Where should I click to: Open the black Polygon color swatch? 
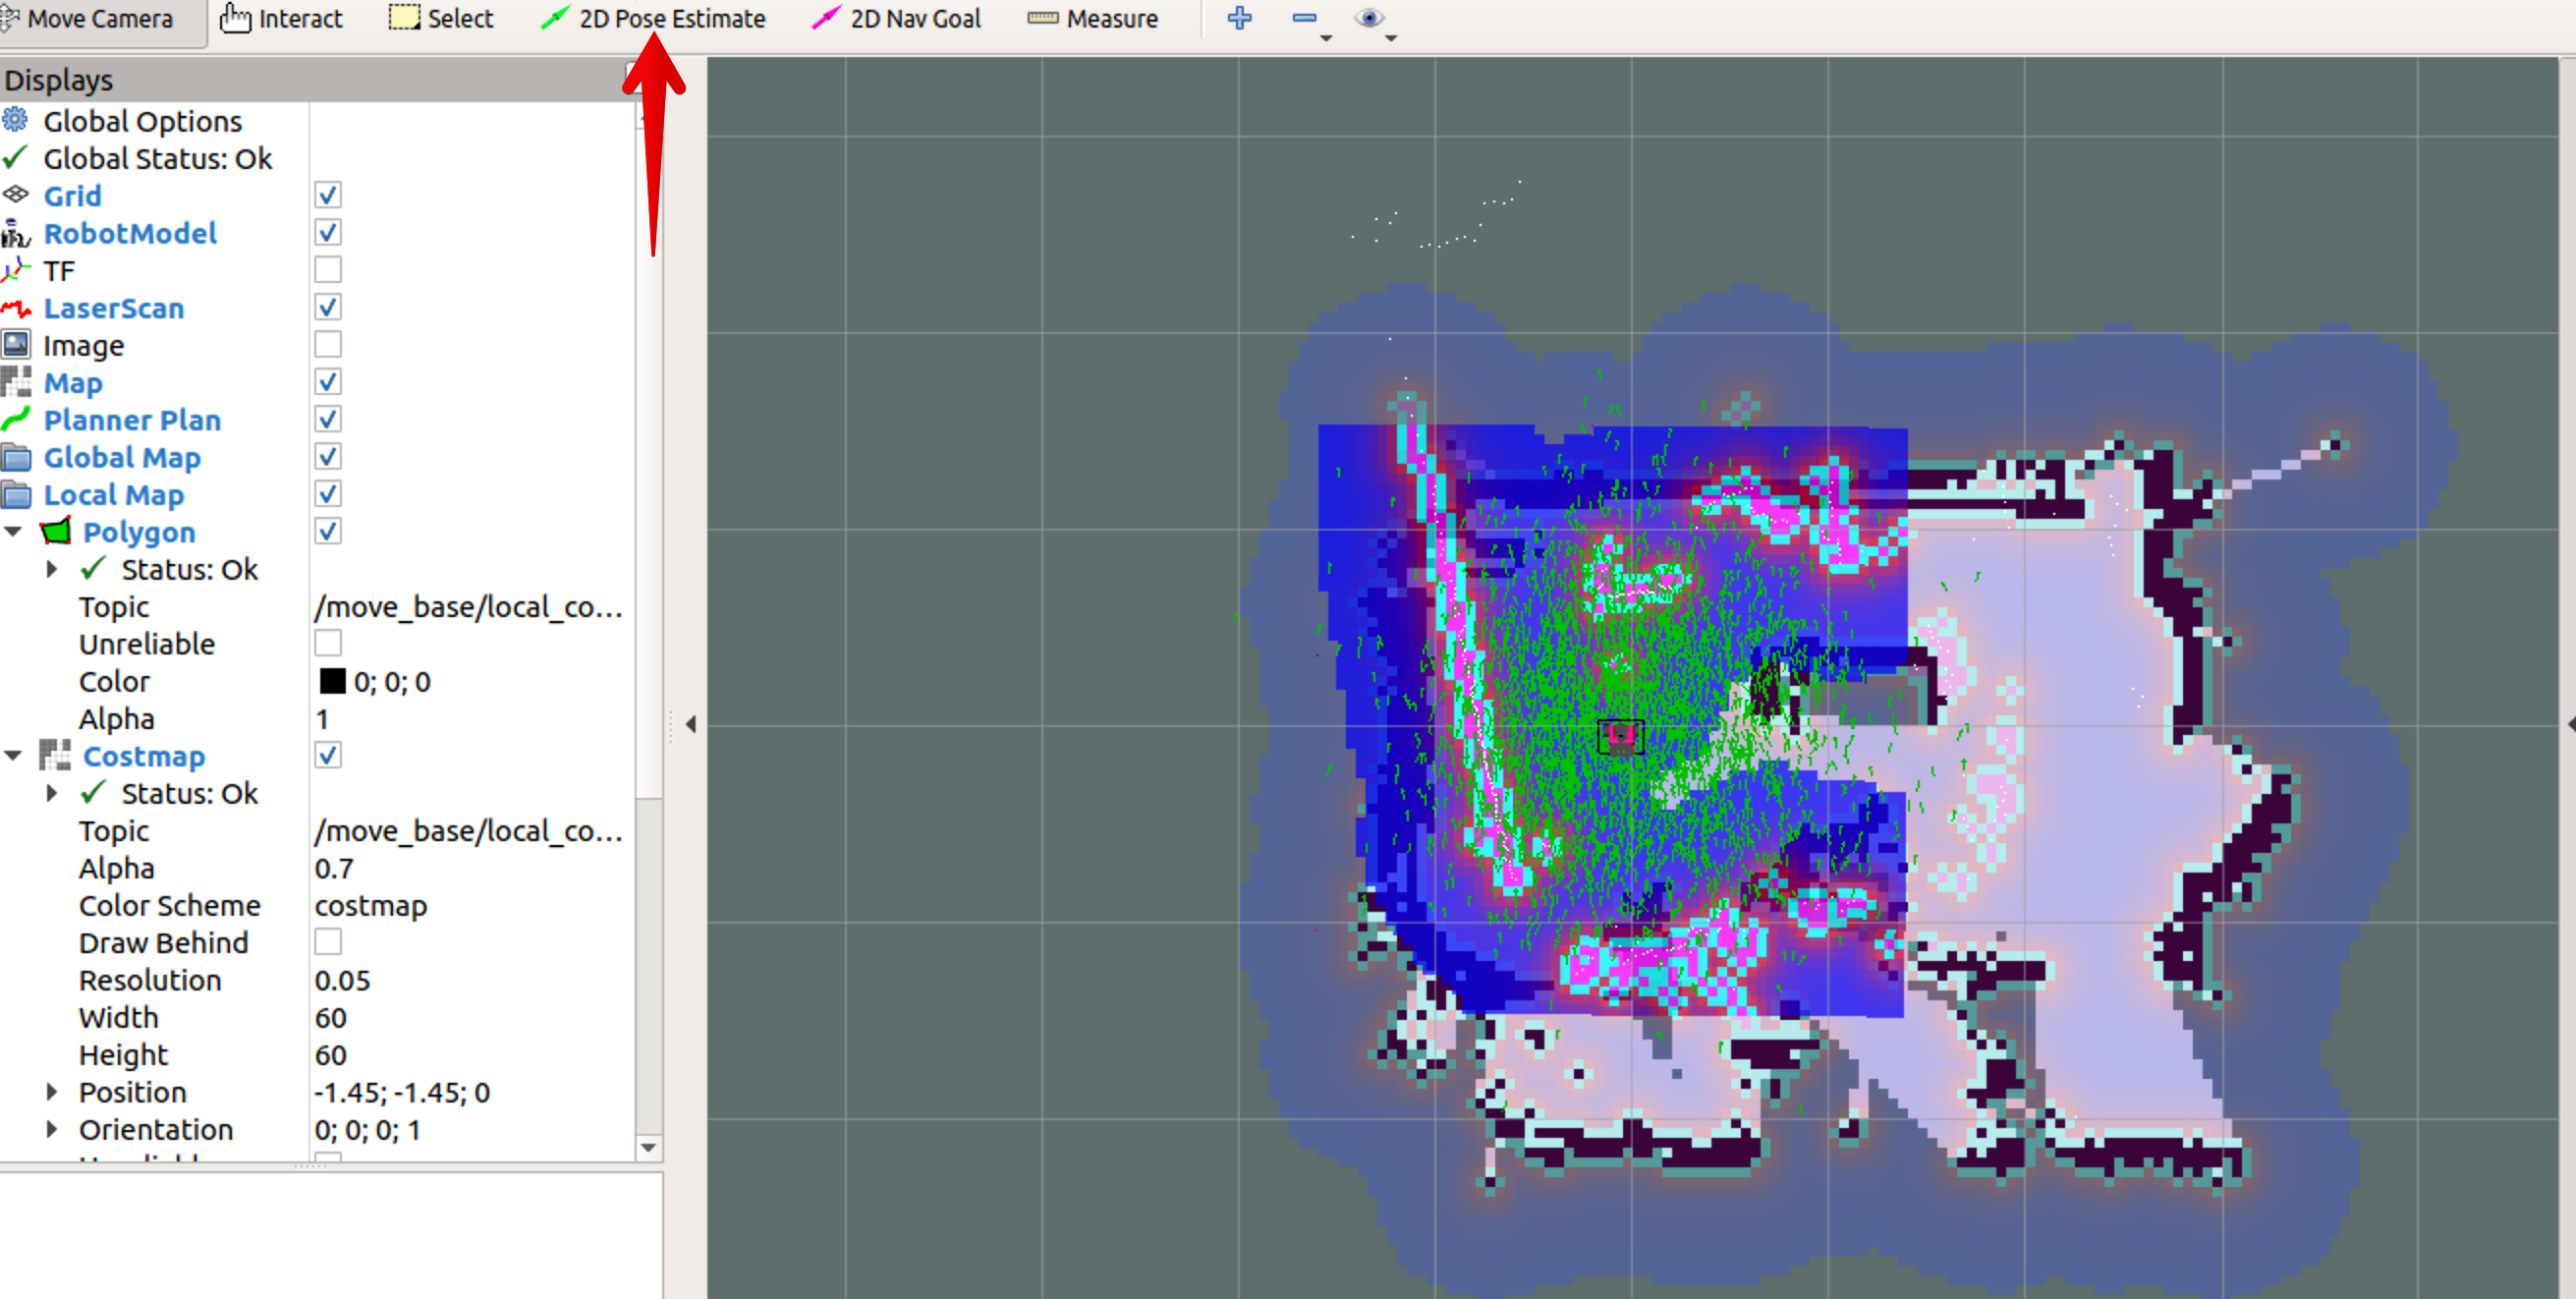[x=332, y=682]
